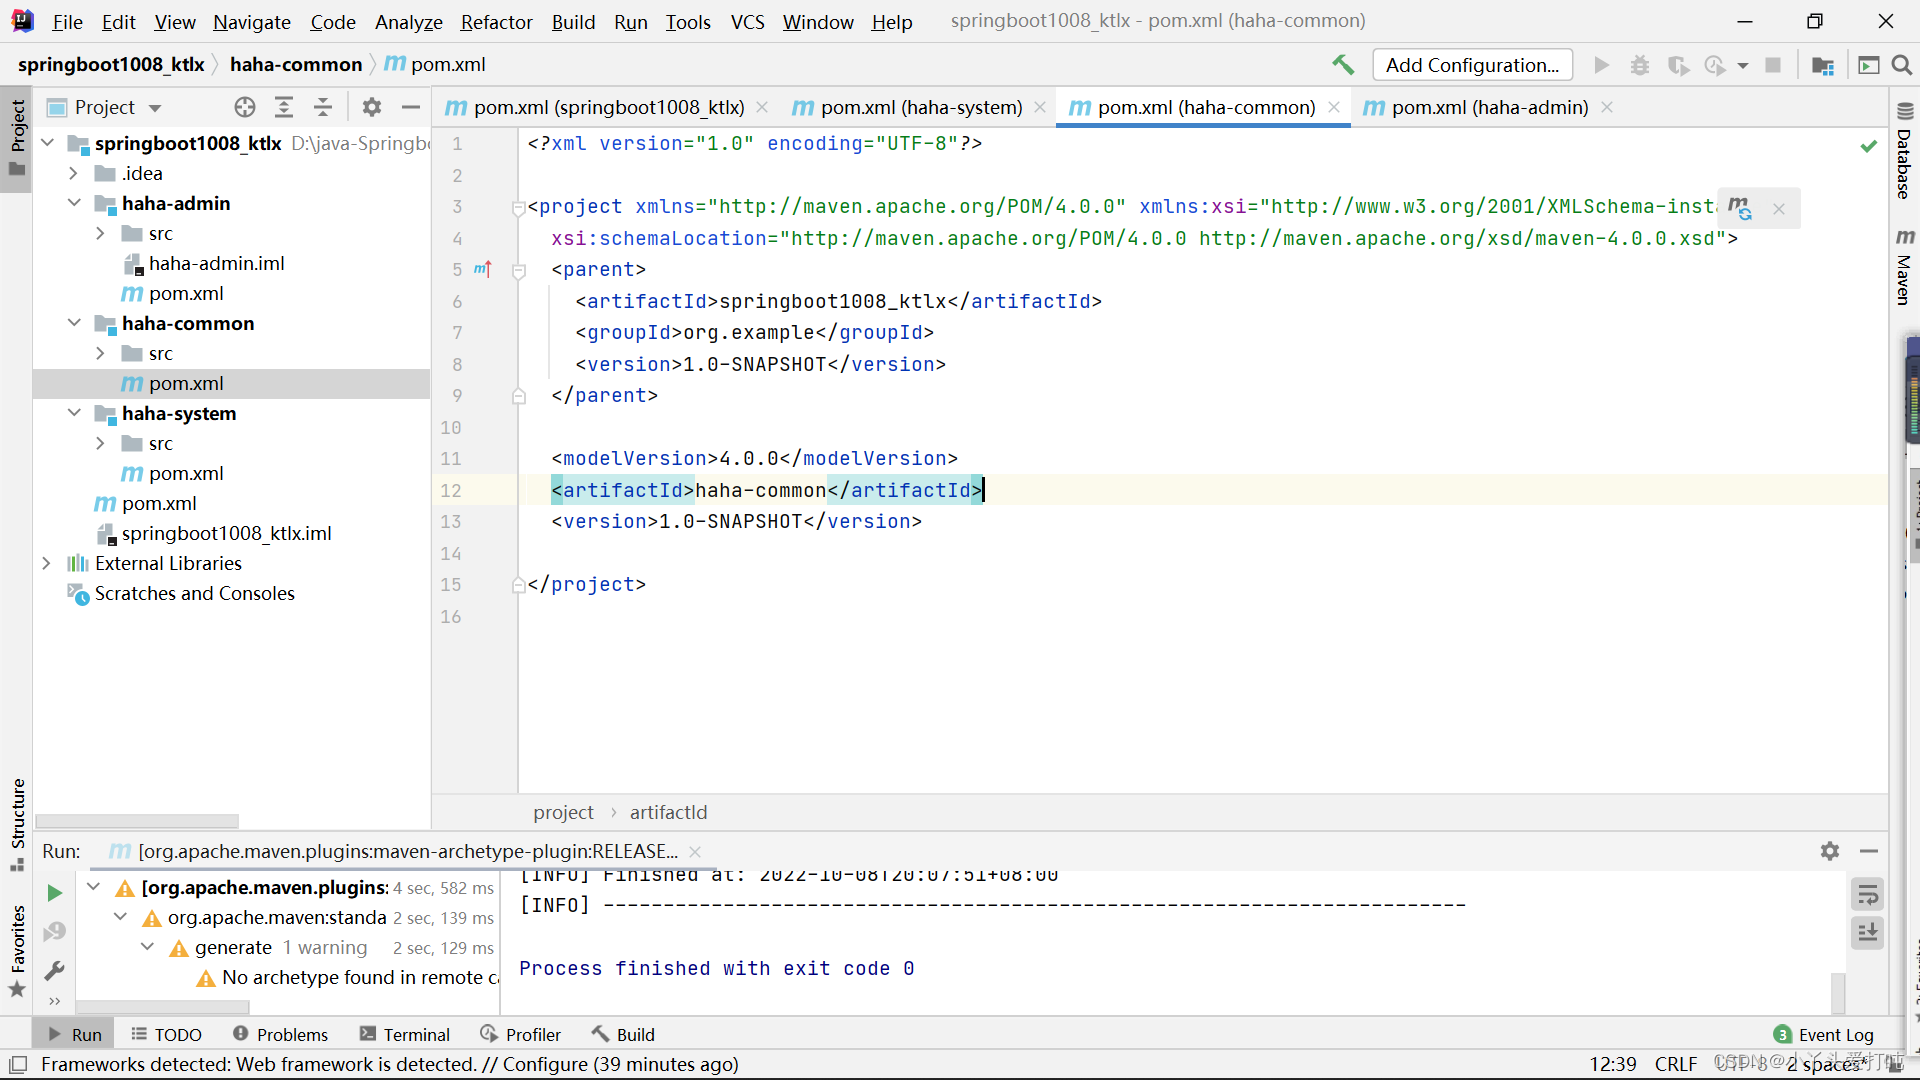This screenshot has width=1920, height=1080.
Task: Click the Terminal tab in bottom panel
Action: [x=418, y=1034]
